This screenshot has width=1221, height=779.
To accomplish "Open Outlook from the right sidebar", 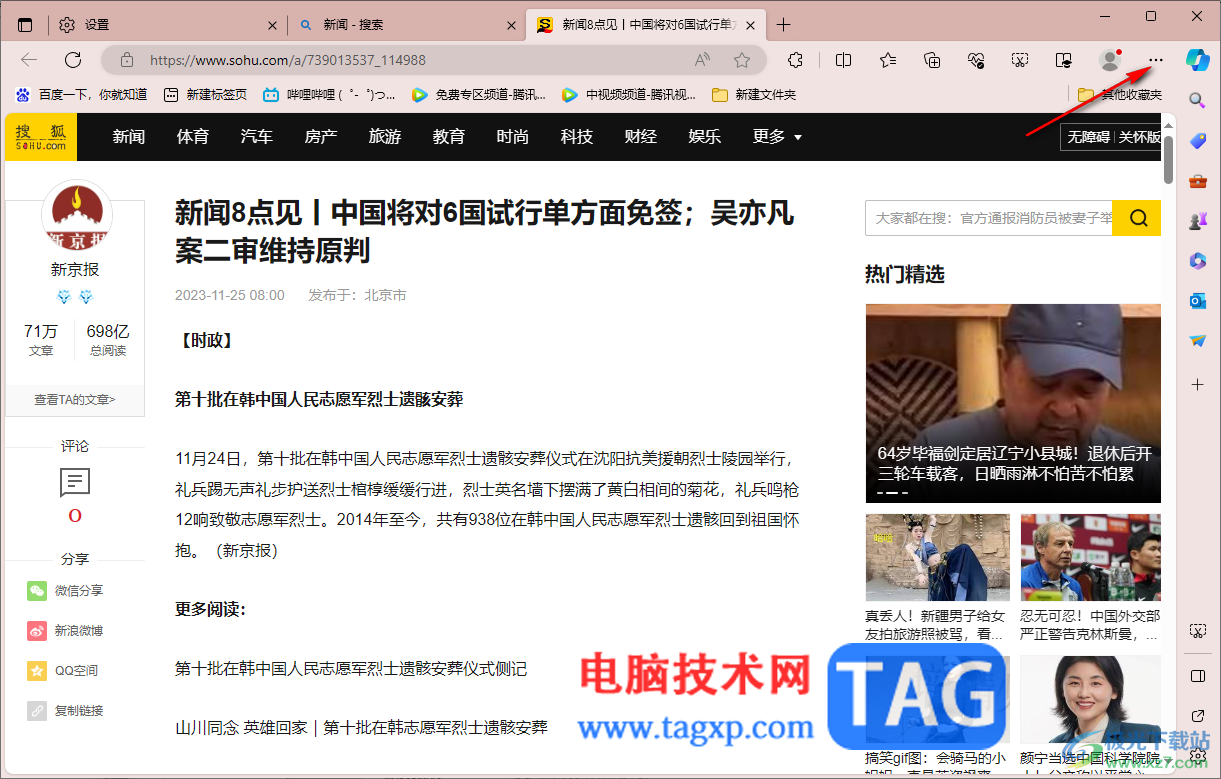I will 1197,301.
